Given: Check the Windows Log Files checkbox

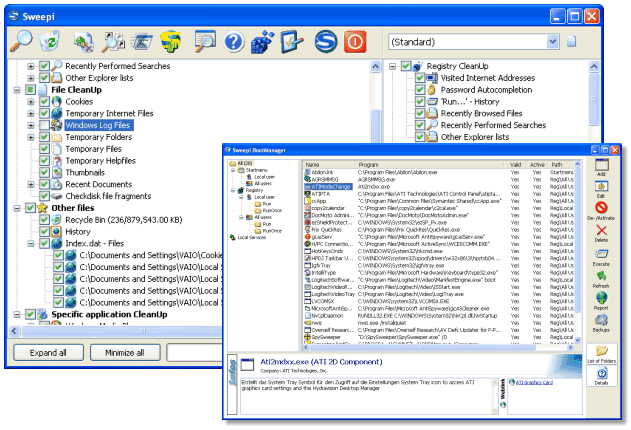Looking at the screenshot, I should [44, 125].
